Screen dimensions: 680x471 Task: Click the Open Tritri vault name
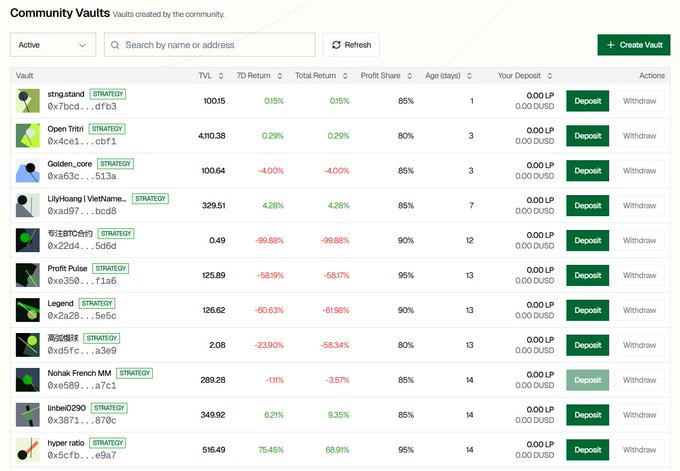(x=65, y=129)
